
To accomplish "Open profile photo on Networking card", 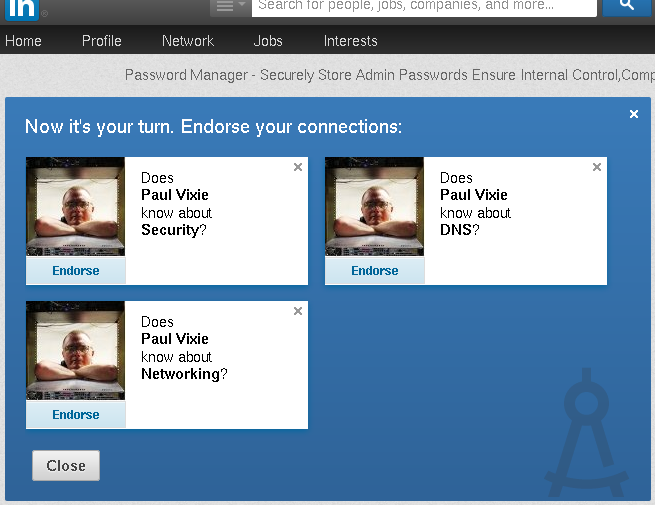I will coord(76,350).
